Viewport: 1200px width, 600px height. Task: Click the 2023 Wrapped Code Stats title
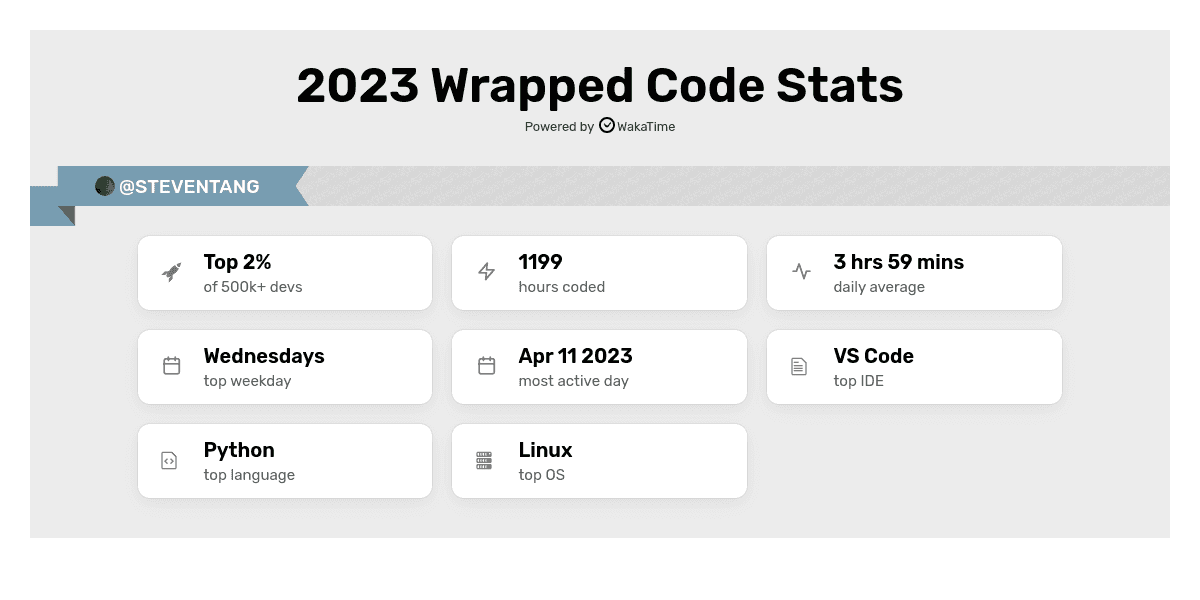click(x=600, y=85)
